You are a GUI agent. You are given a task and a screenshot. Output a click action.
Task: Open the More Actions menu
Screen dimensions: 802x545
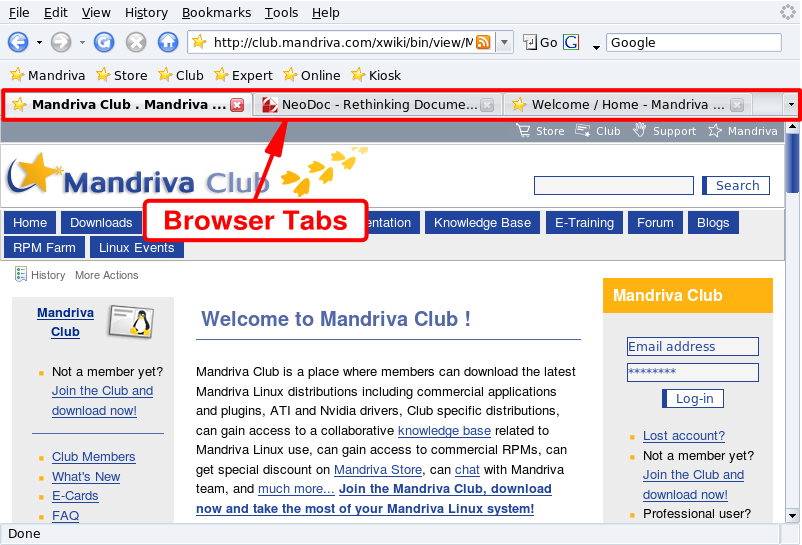106,275
